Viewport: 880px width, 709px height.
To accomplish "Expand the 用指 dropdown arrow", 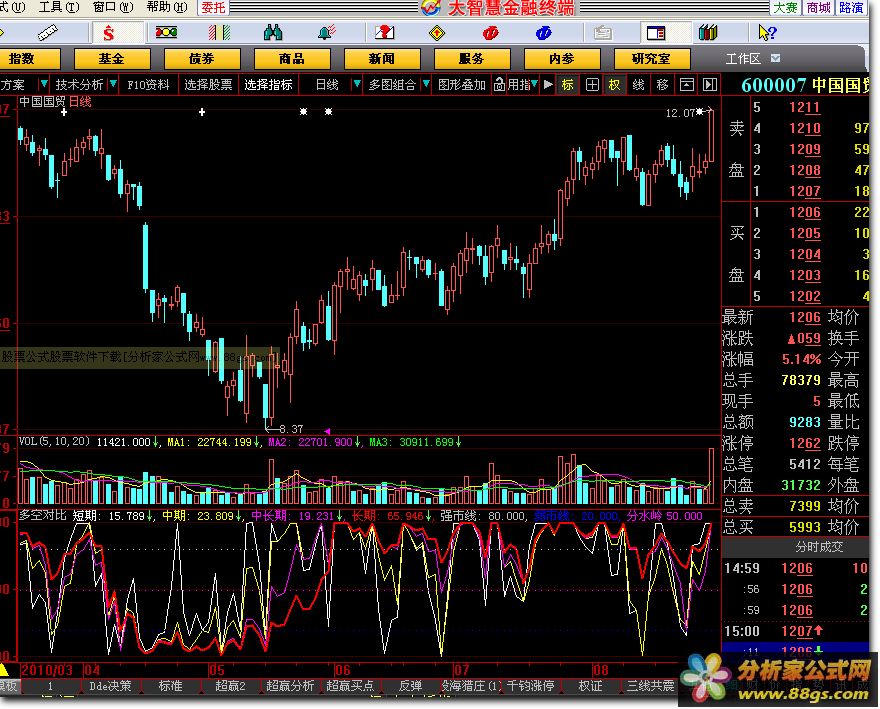I will pyautogui.click(x=534, y=84).
